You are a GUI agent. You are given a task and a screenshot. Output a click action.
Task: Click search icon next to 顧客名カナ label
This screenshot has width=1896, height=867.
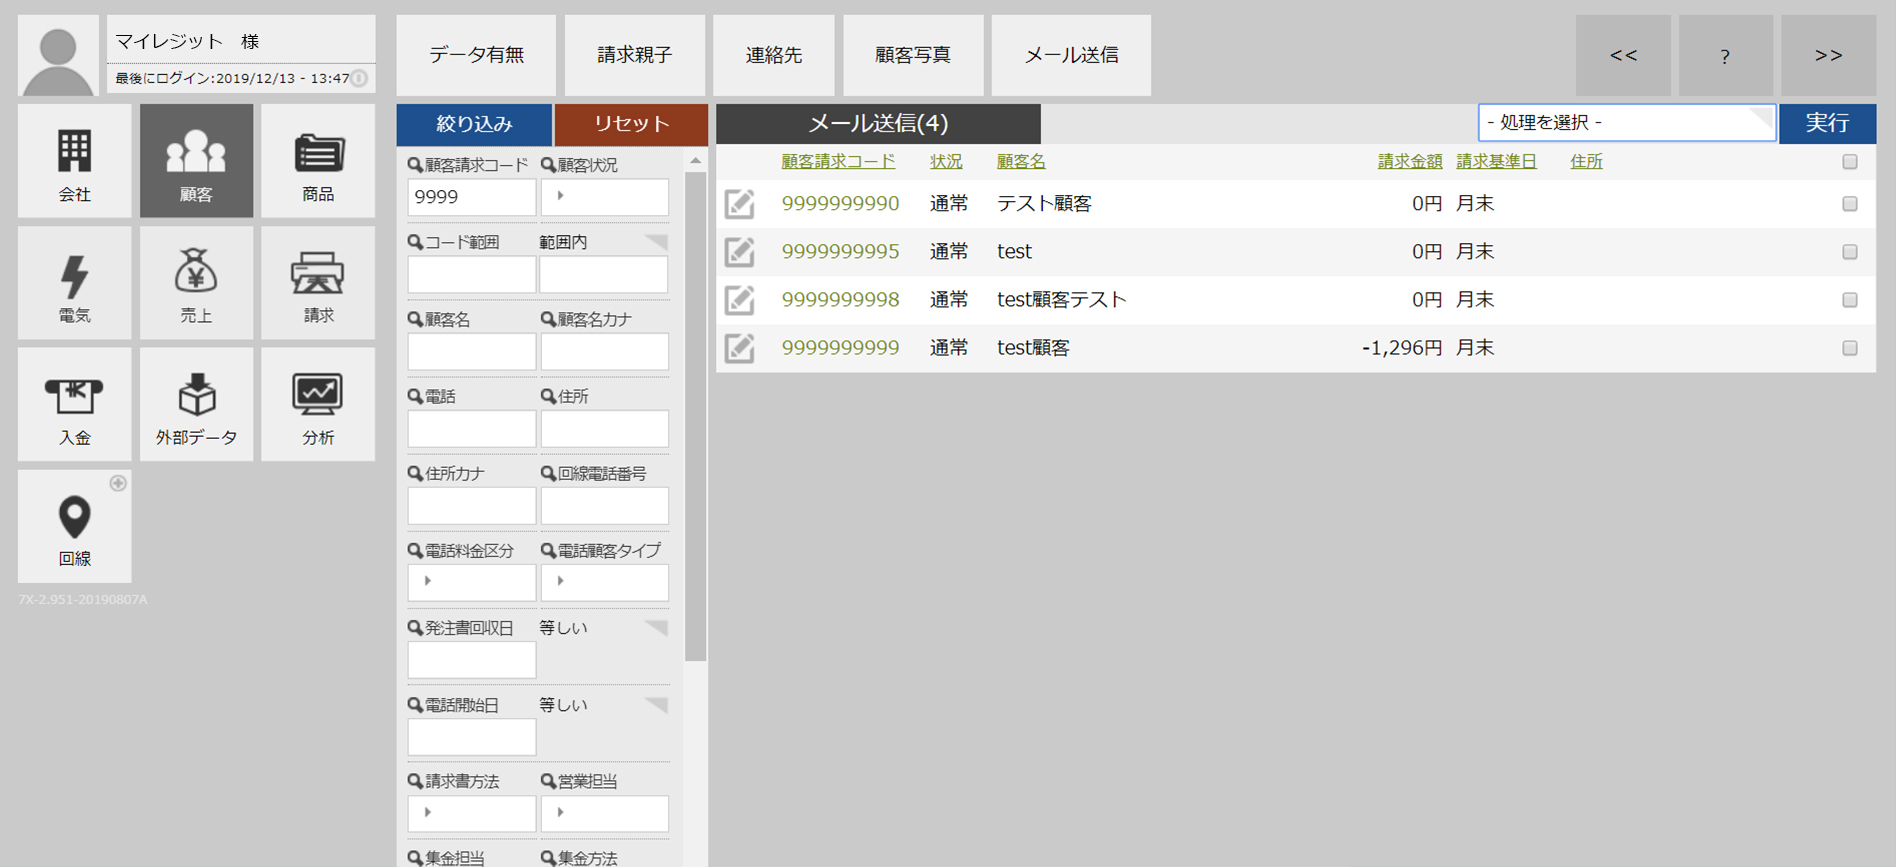click(x=548, y=319)
